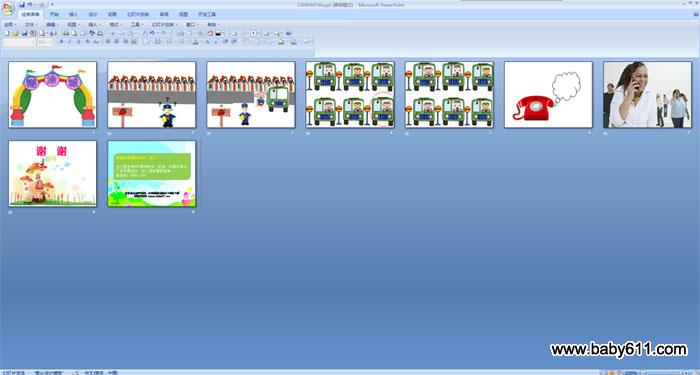Viewport: 700px width, 375px height.
Task: Click the Open folder icon in the classic toolbar
Action: 15,33
